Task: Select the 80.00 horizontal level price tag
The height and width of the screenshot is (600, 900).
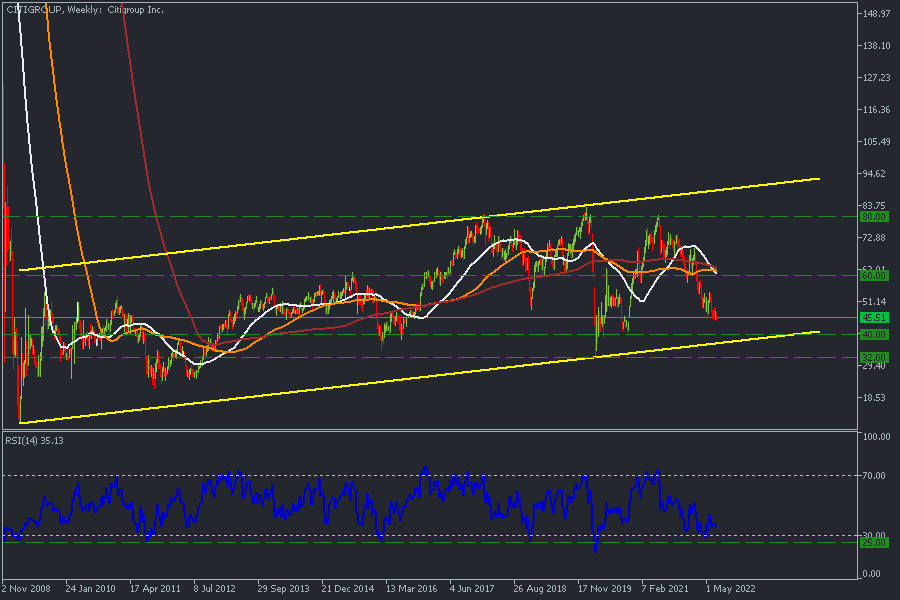Action: (x=875, y=216)
